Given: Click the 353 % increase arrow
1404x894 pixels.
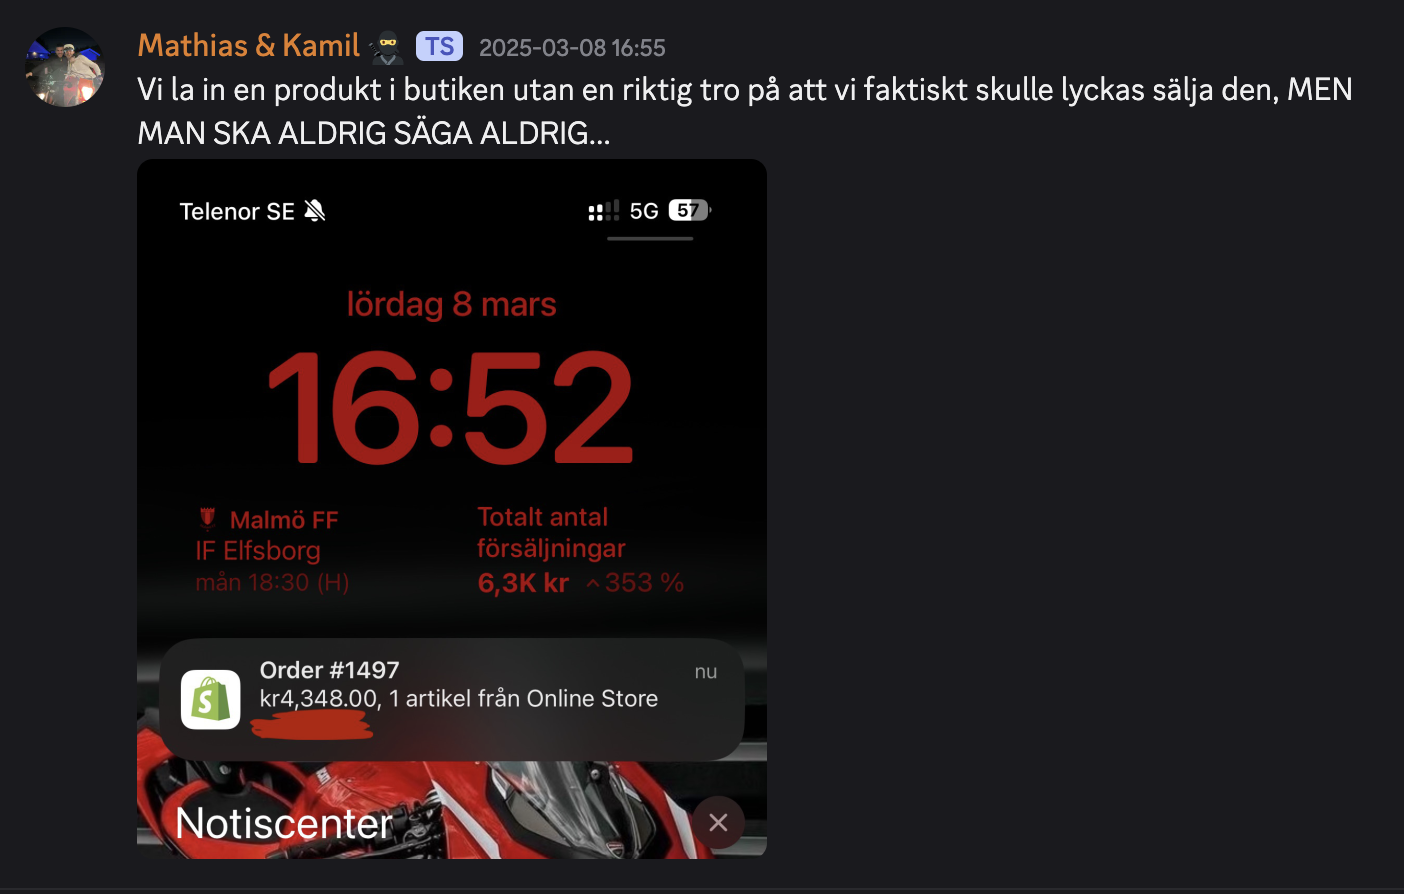Looking at the screenshot, I should coord(594,584).
